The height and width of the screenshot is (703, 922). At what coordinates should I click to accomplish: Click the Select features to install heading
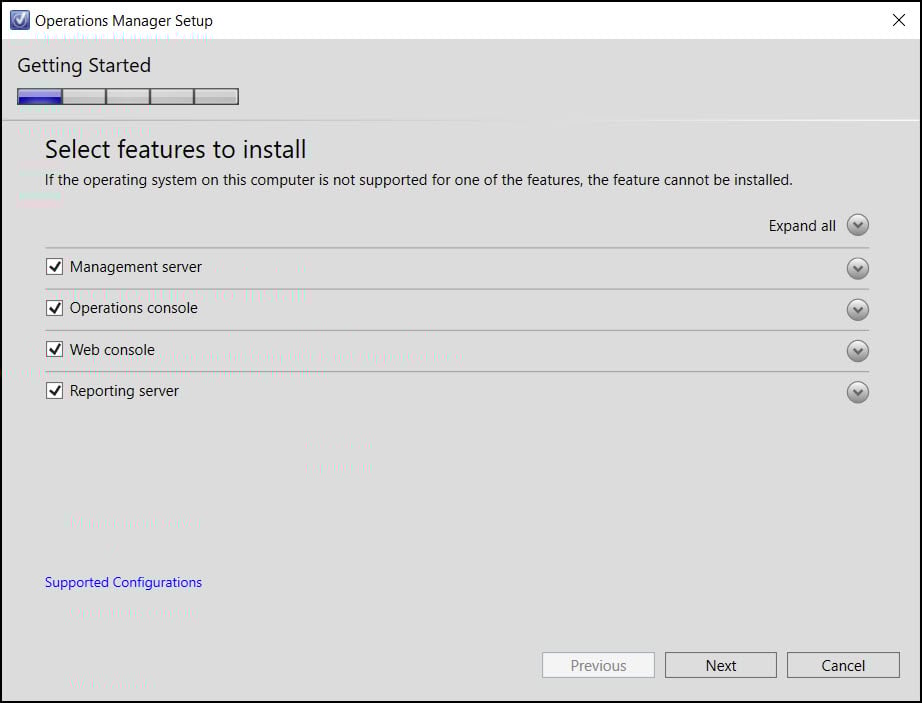pyautogui.click(x=176, y=149)
